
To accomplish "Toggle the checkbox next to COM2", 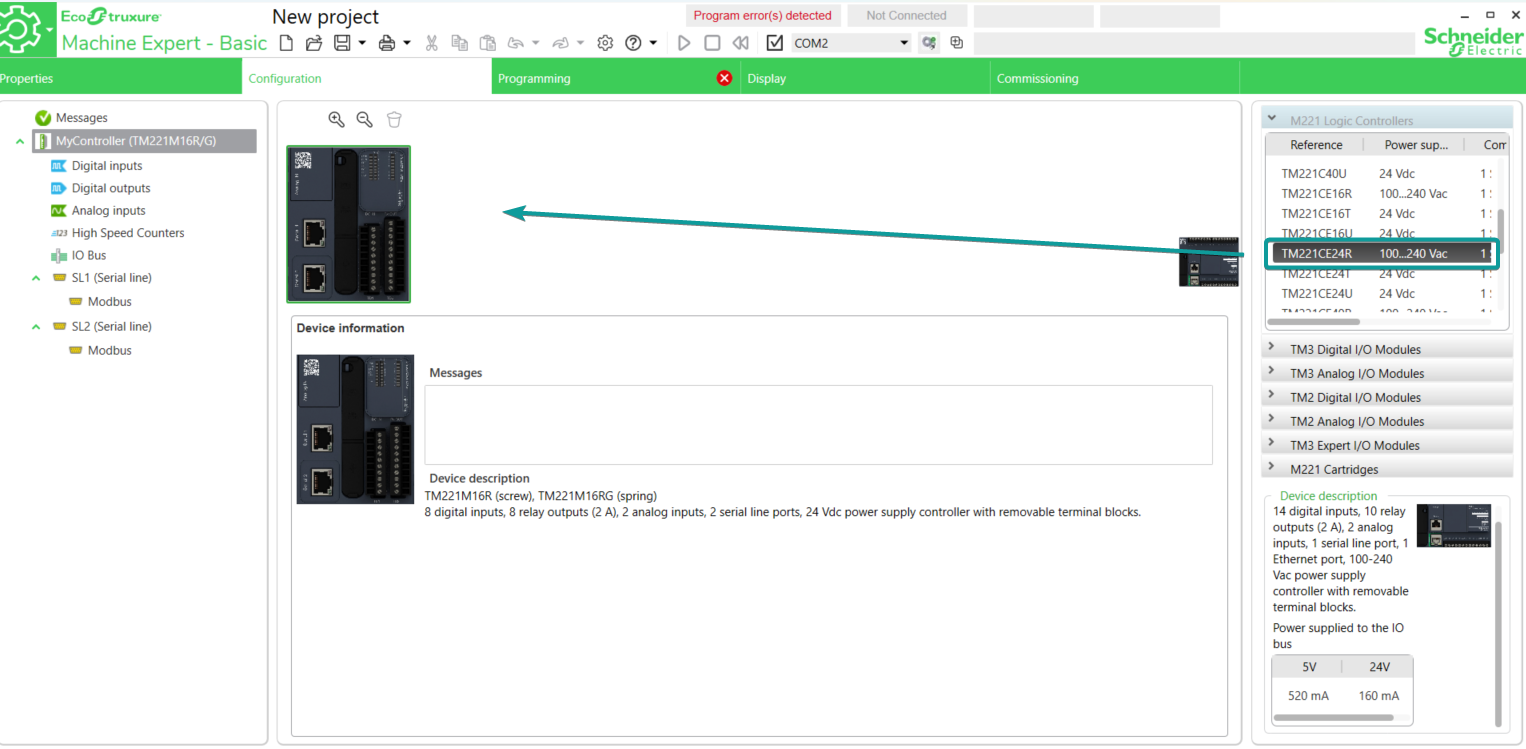I will (x=774, y=43).
